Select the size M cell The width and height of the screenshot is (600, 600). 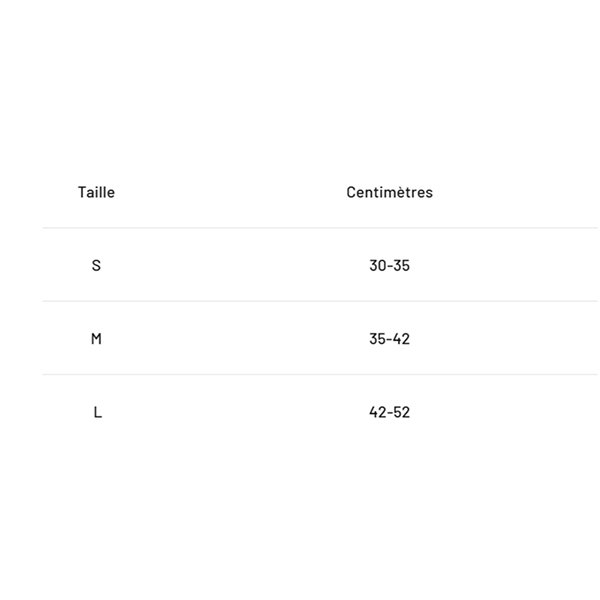[96, 338]
